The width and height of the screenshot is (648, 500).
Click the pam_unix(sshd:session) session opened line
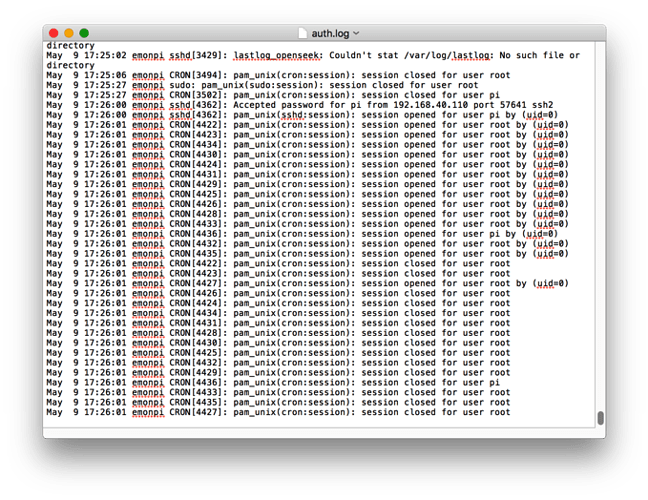(x=302, y=115)
